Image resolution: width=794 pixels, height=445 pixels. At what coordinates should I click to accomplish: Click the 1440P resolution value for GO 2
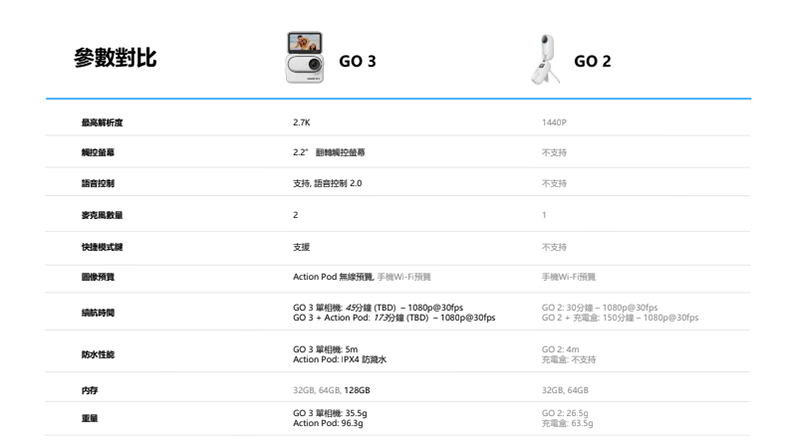(554, 122)
